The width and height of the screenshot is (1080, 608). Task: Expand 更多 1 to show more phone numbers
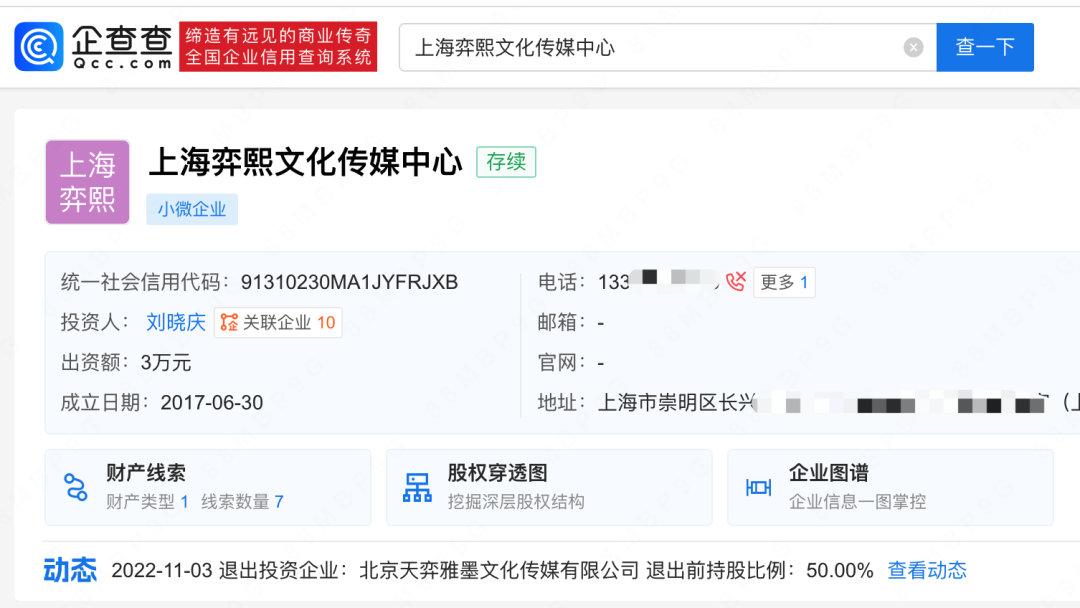pyautogui.click(x=786, y=281)
